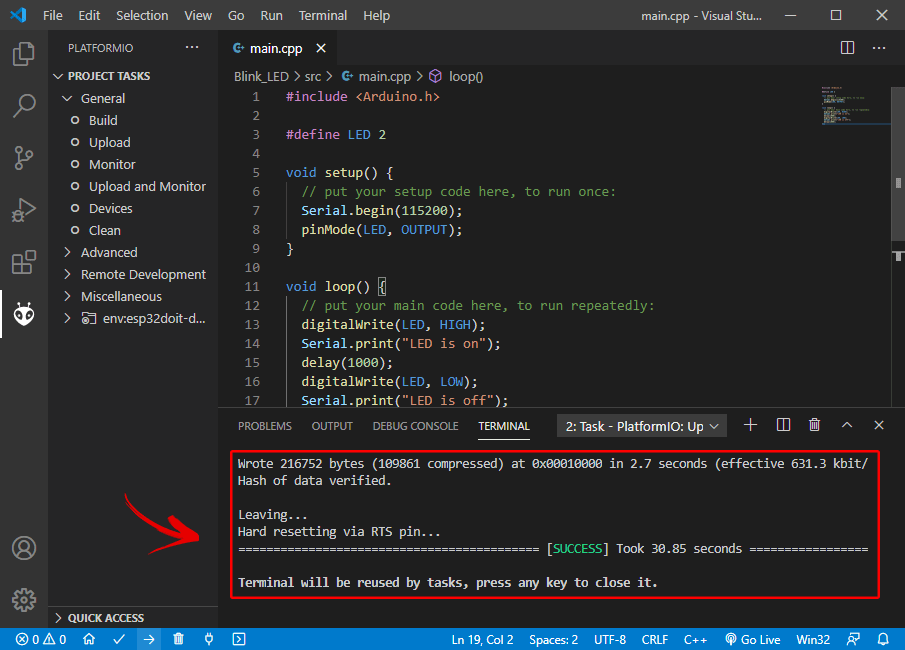
Task: Clean the project with the trash status bar icon
Action: pos(178,639)
